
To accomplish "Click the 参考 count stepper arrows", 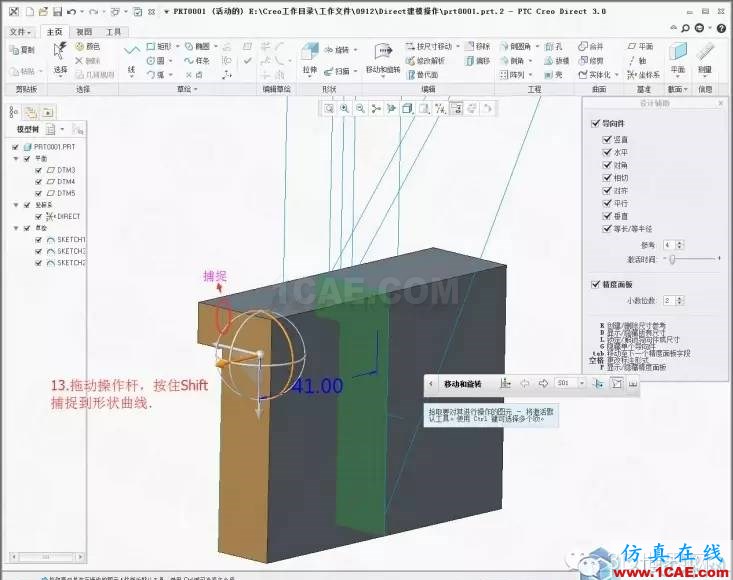I will point(680,245).
